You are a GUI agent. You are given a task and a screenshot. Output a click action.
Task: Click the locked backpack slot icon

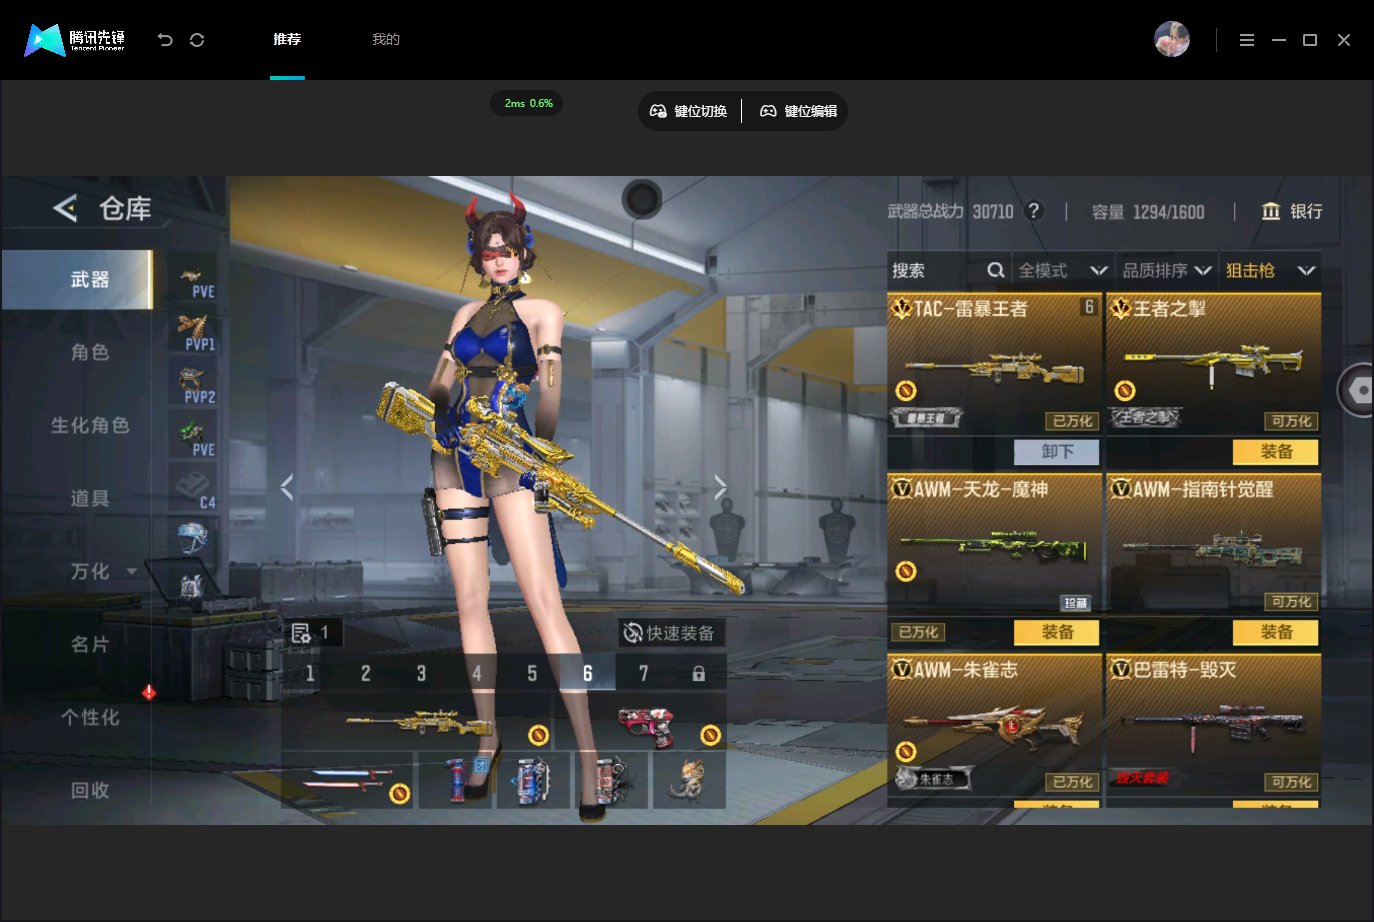click(x=698, y=674)
